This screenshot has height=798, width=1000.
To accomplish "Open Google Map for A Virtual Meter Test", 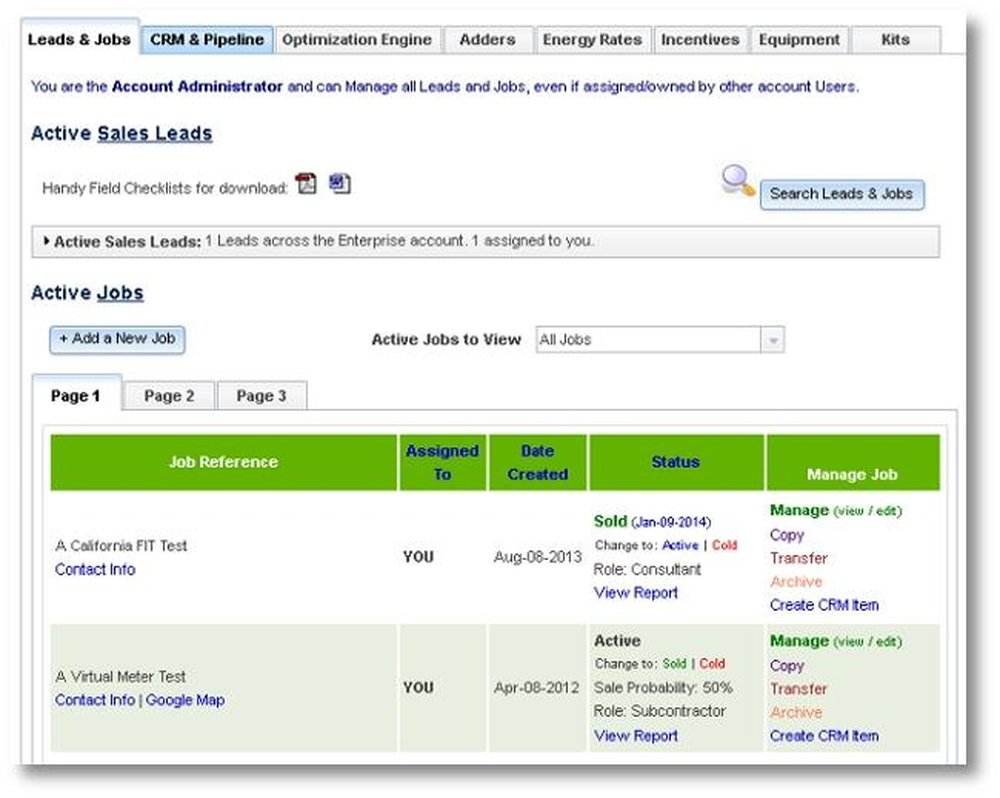I will pyautogui.click(x=185, y=700).
